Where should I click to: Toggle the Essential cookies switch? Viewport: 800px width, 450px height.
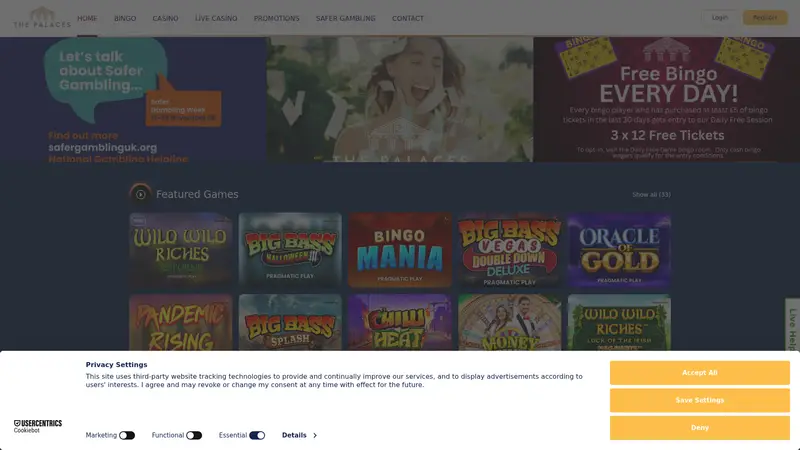257,435
